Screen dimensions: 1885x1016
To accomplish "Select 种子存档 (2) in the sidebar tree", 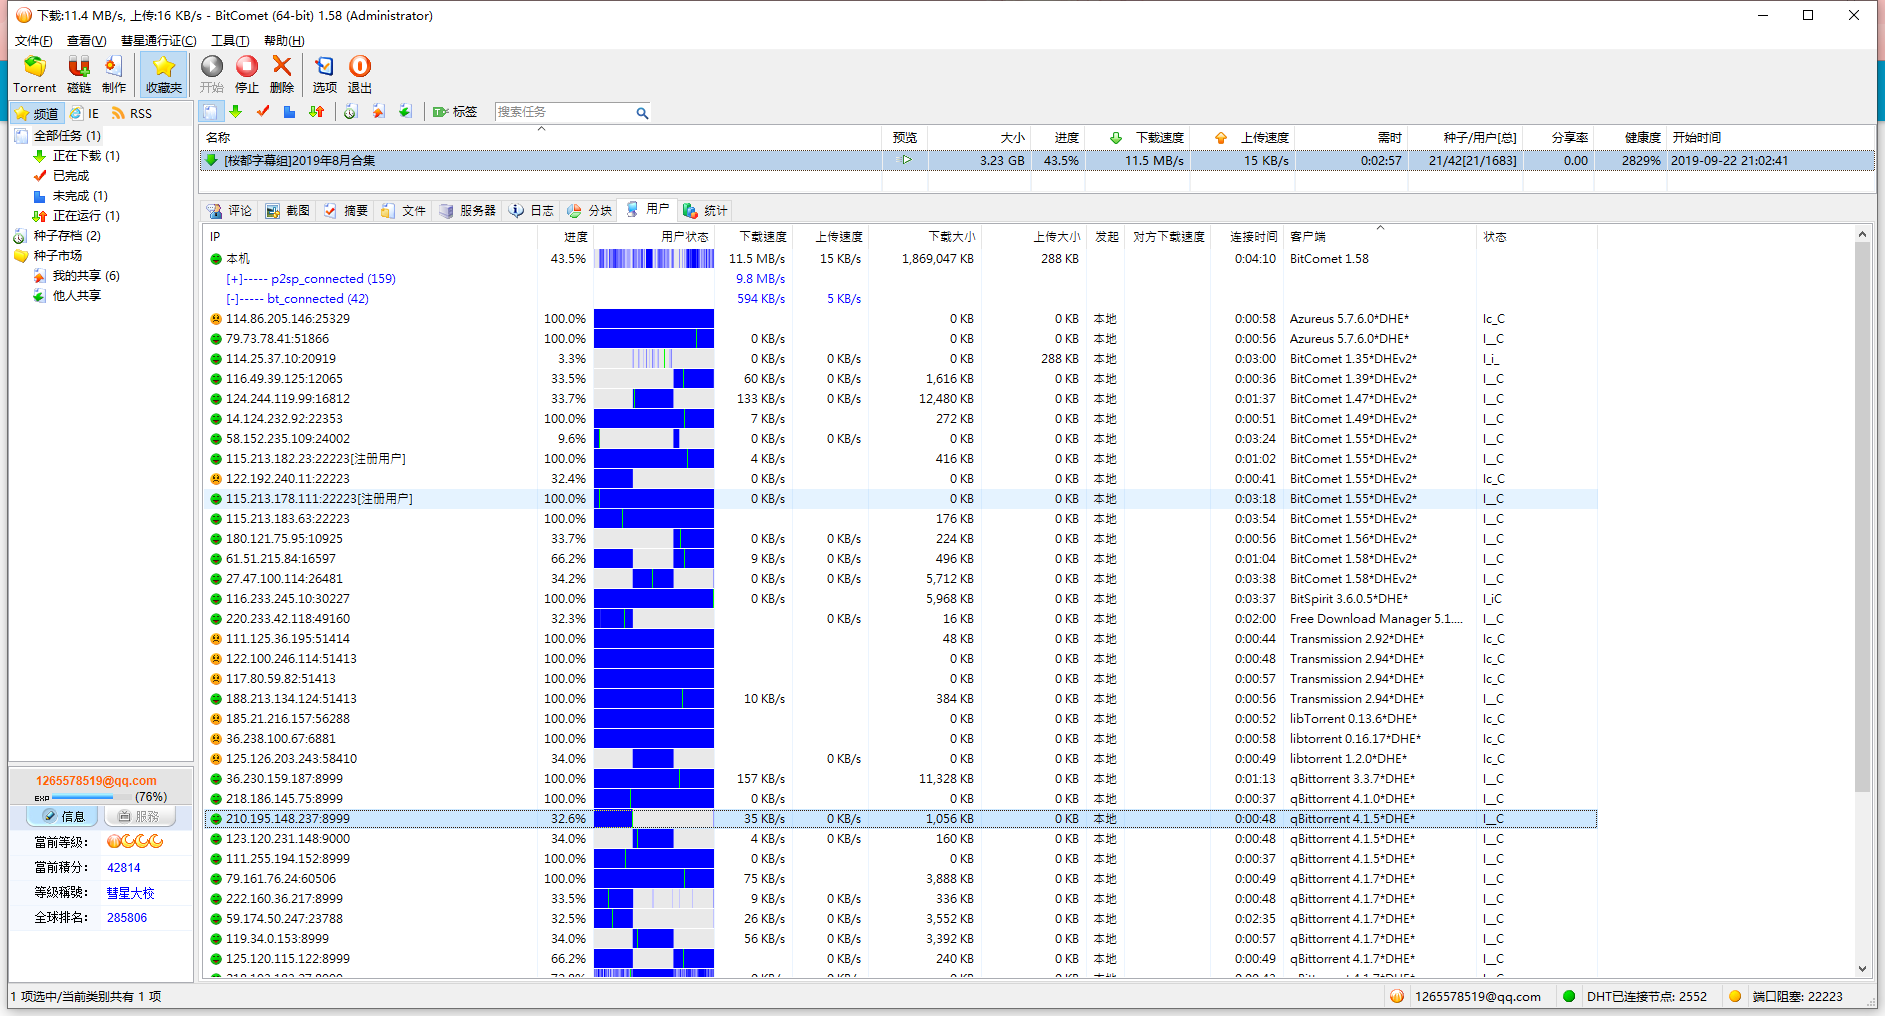I will coord(67,236).
